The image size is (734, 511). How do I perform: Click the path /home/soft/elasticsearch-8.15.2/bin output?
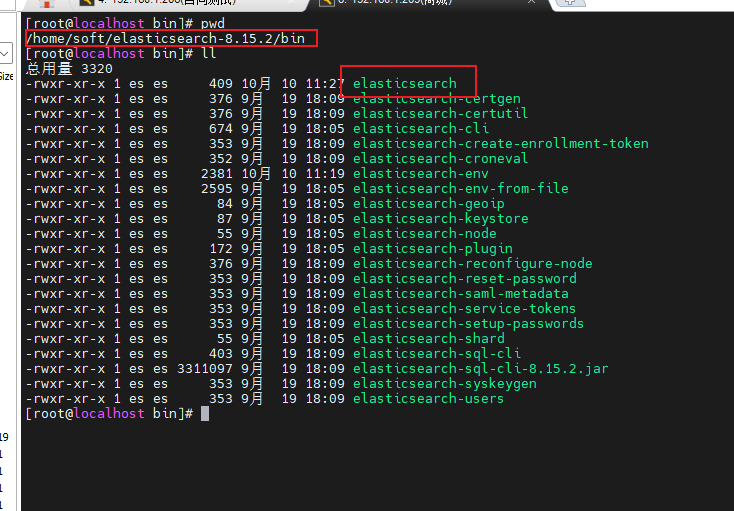point(166,38)
